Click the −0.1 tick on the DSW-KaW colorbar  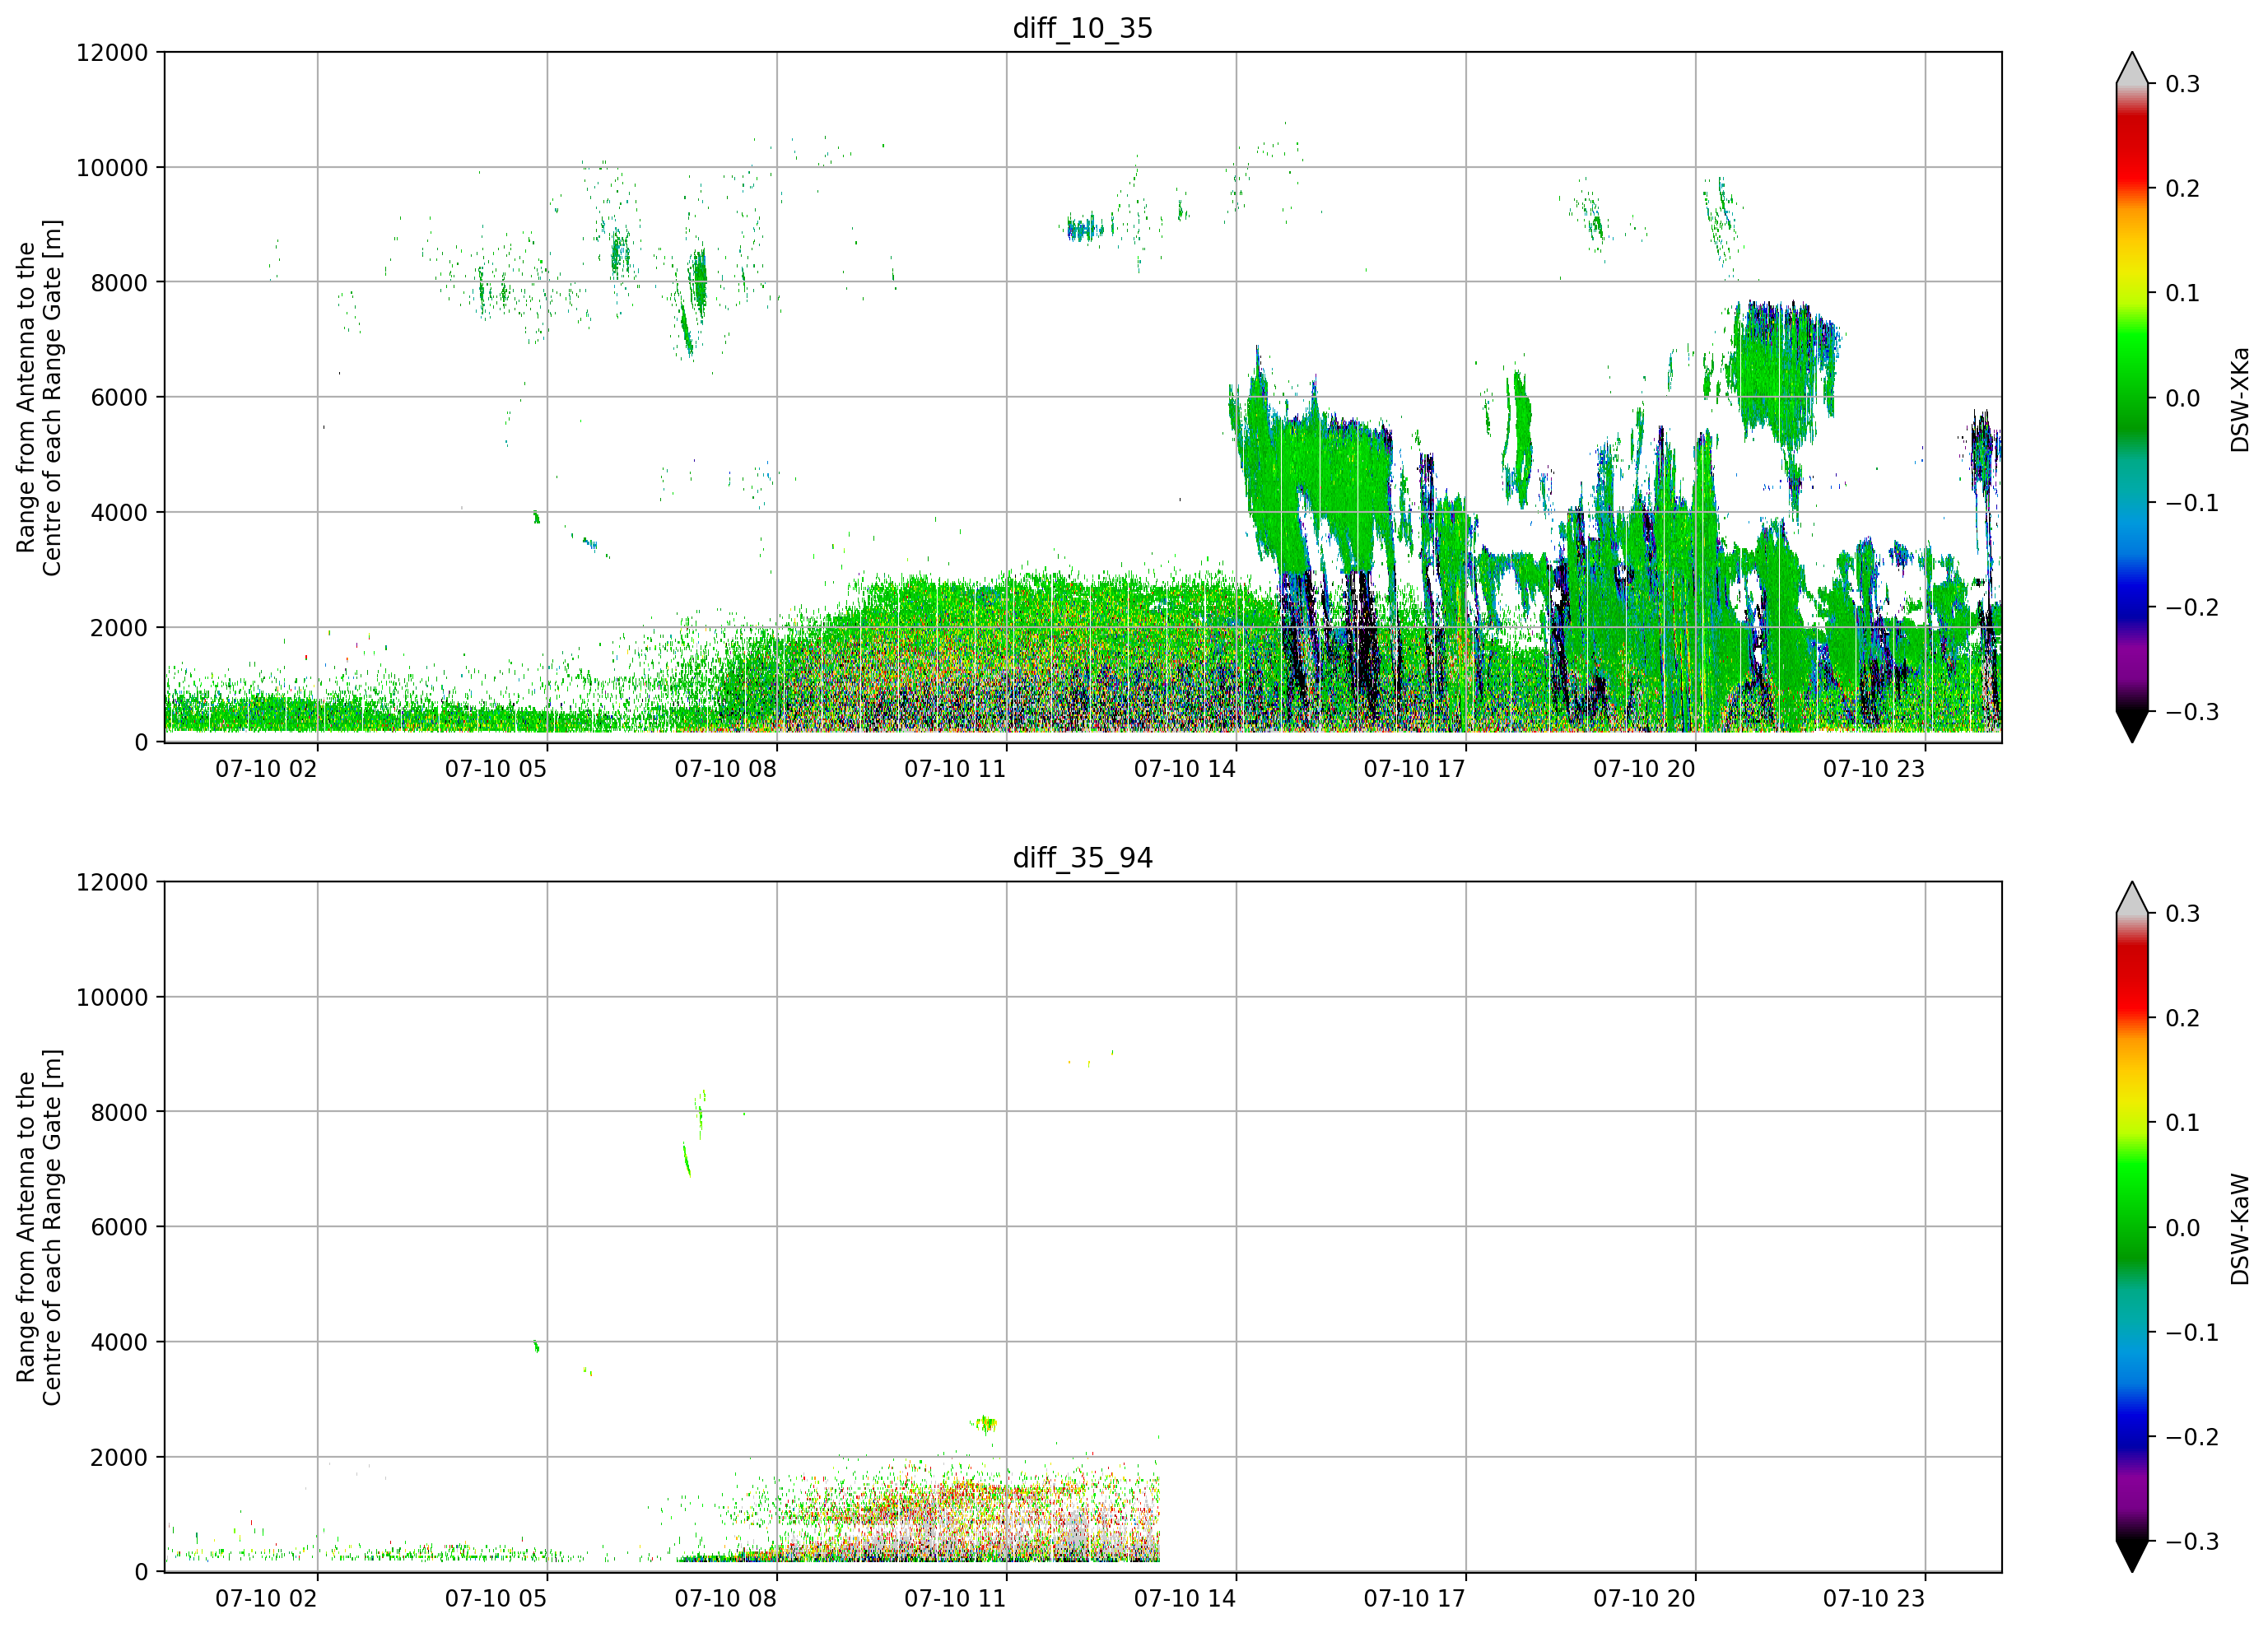tap(2192, 1333)
